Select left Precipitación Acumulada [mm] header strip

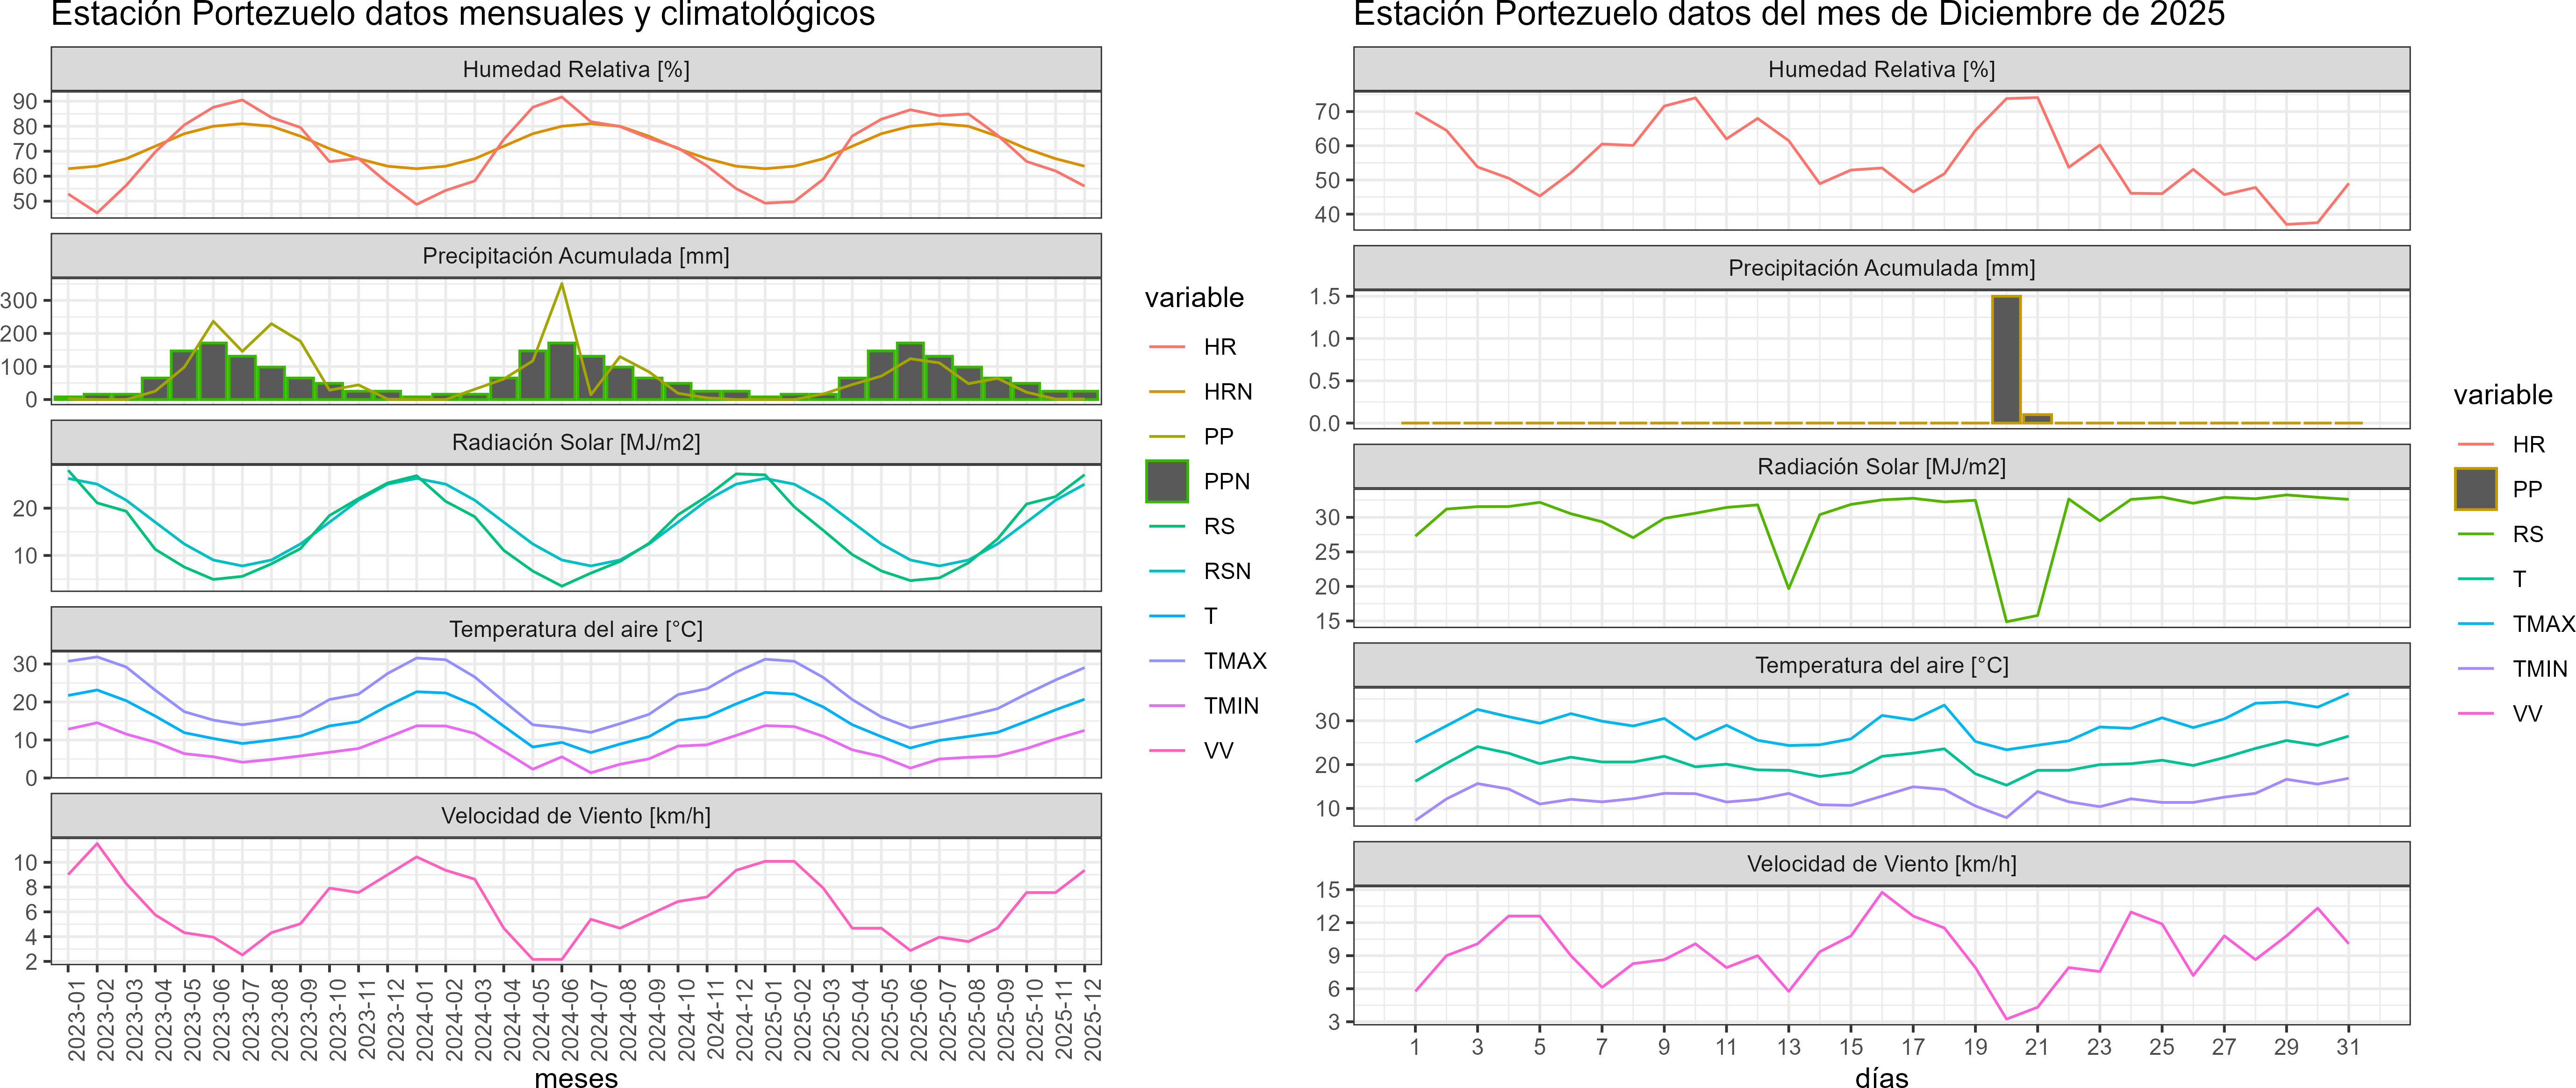(x=576, y=256)
